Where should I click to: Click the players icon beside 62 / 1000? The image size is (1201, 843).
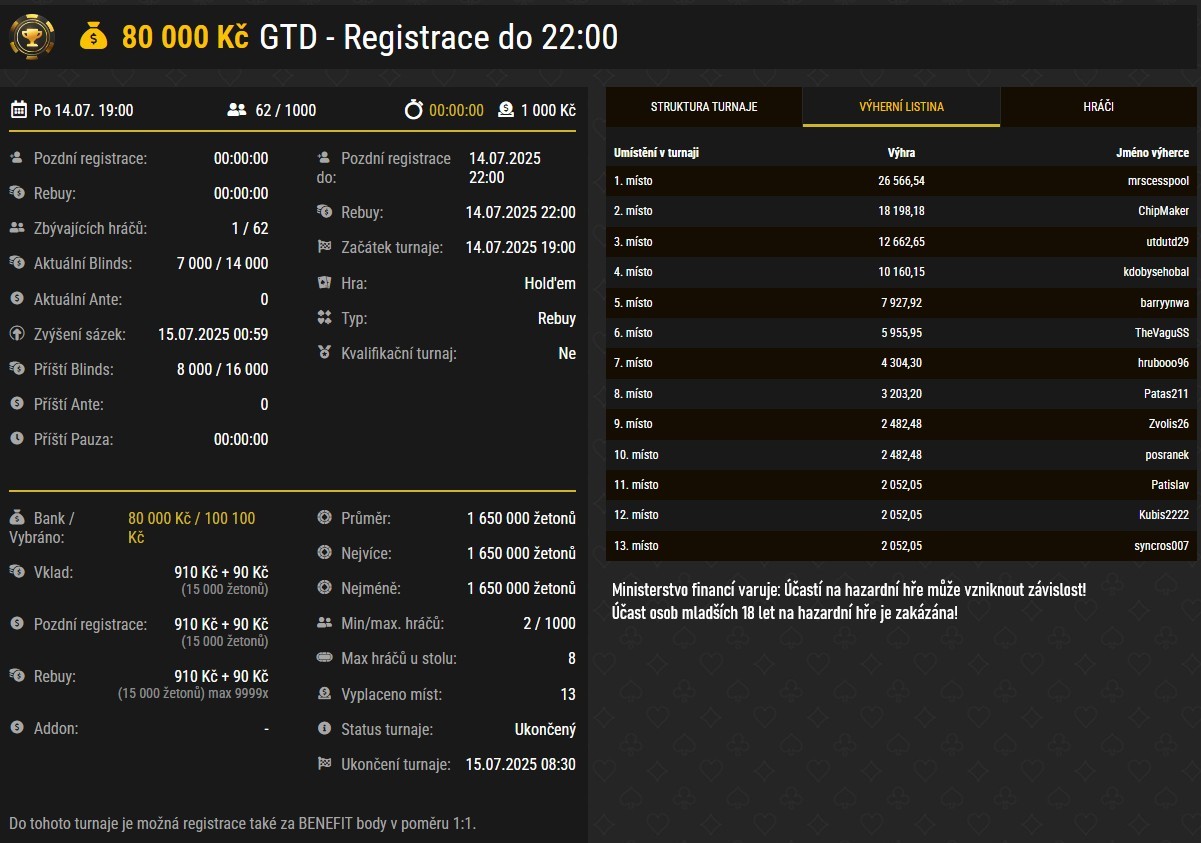point(236,110)
